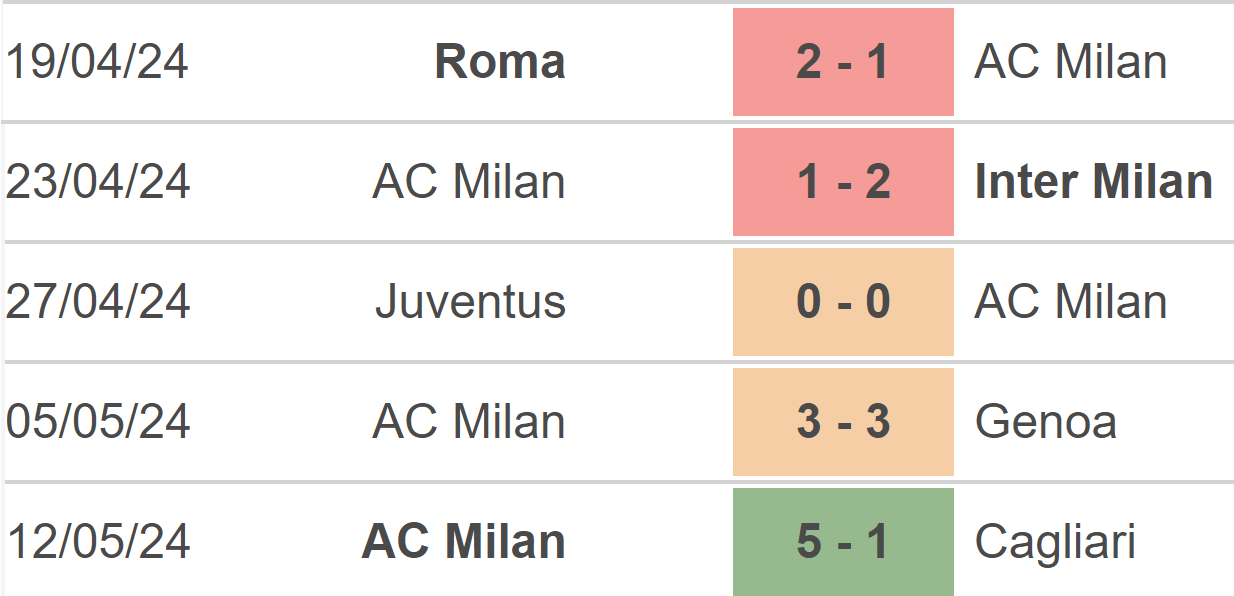Select the 0 - 0 draw score
Screen dimensions: 1234x596
click(843, 302)
